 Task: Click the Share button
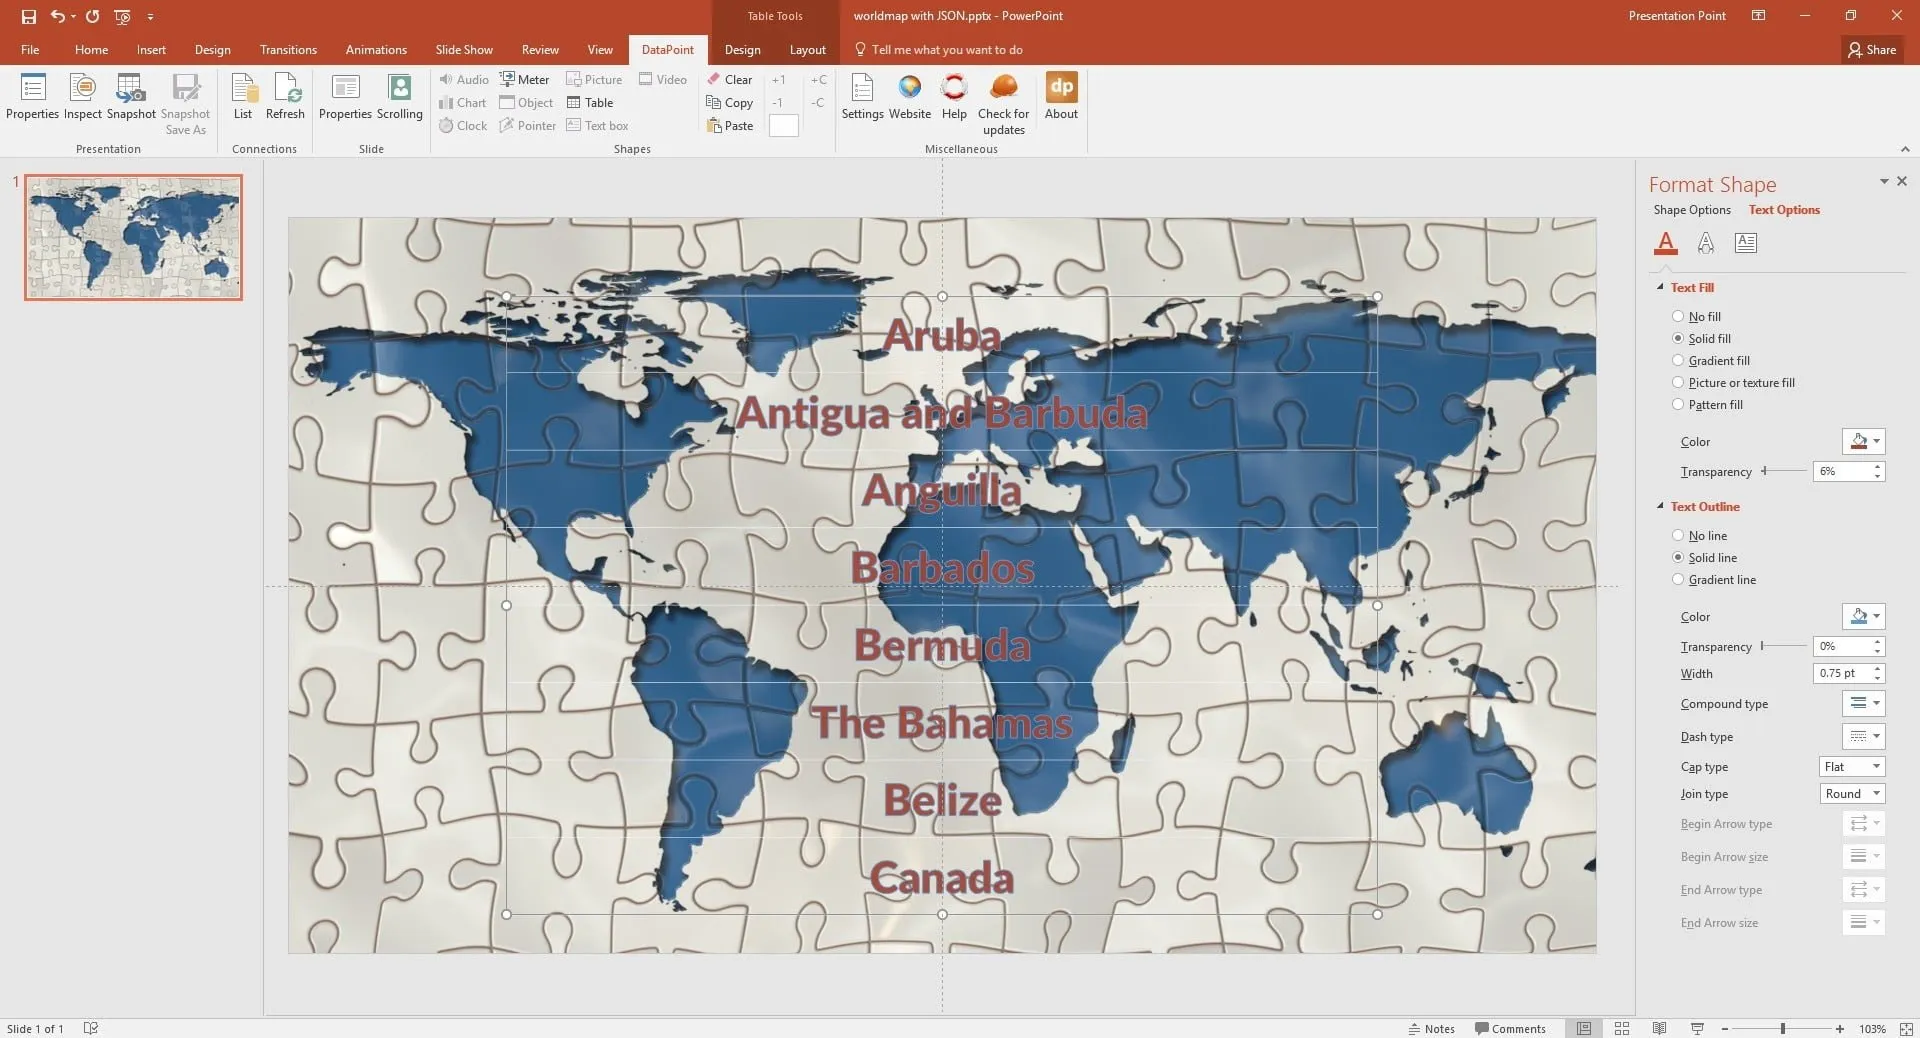(x=1871, y=50)
